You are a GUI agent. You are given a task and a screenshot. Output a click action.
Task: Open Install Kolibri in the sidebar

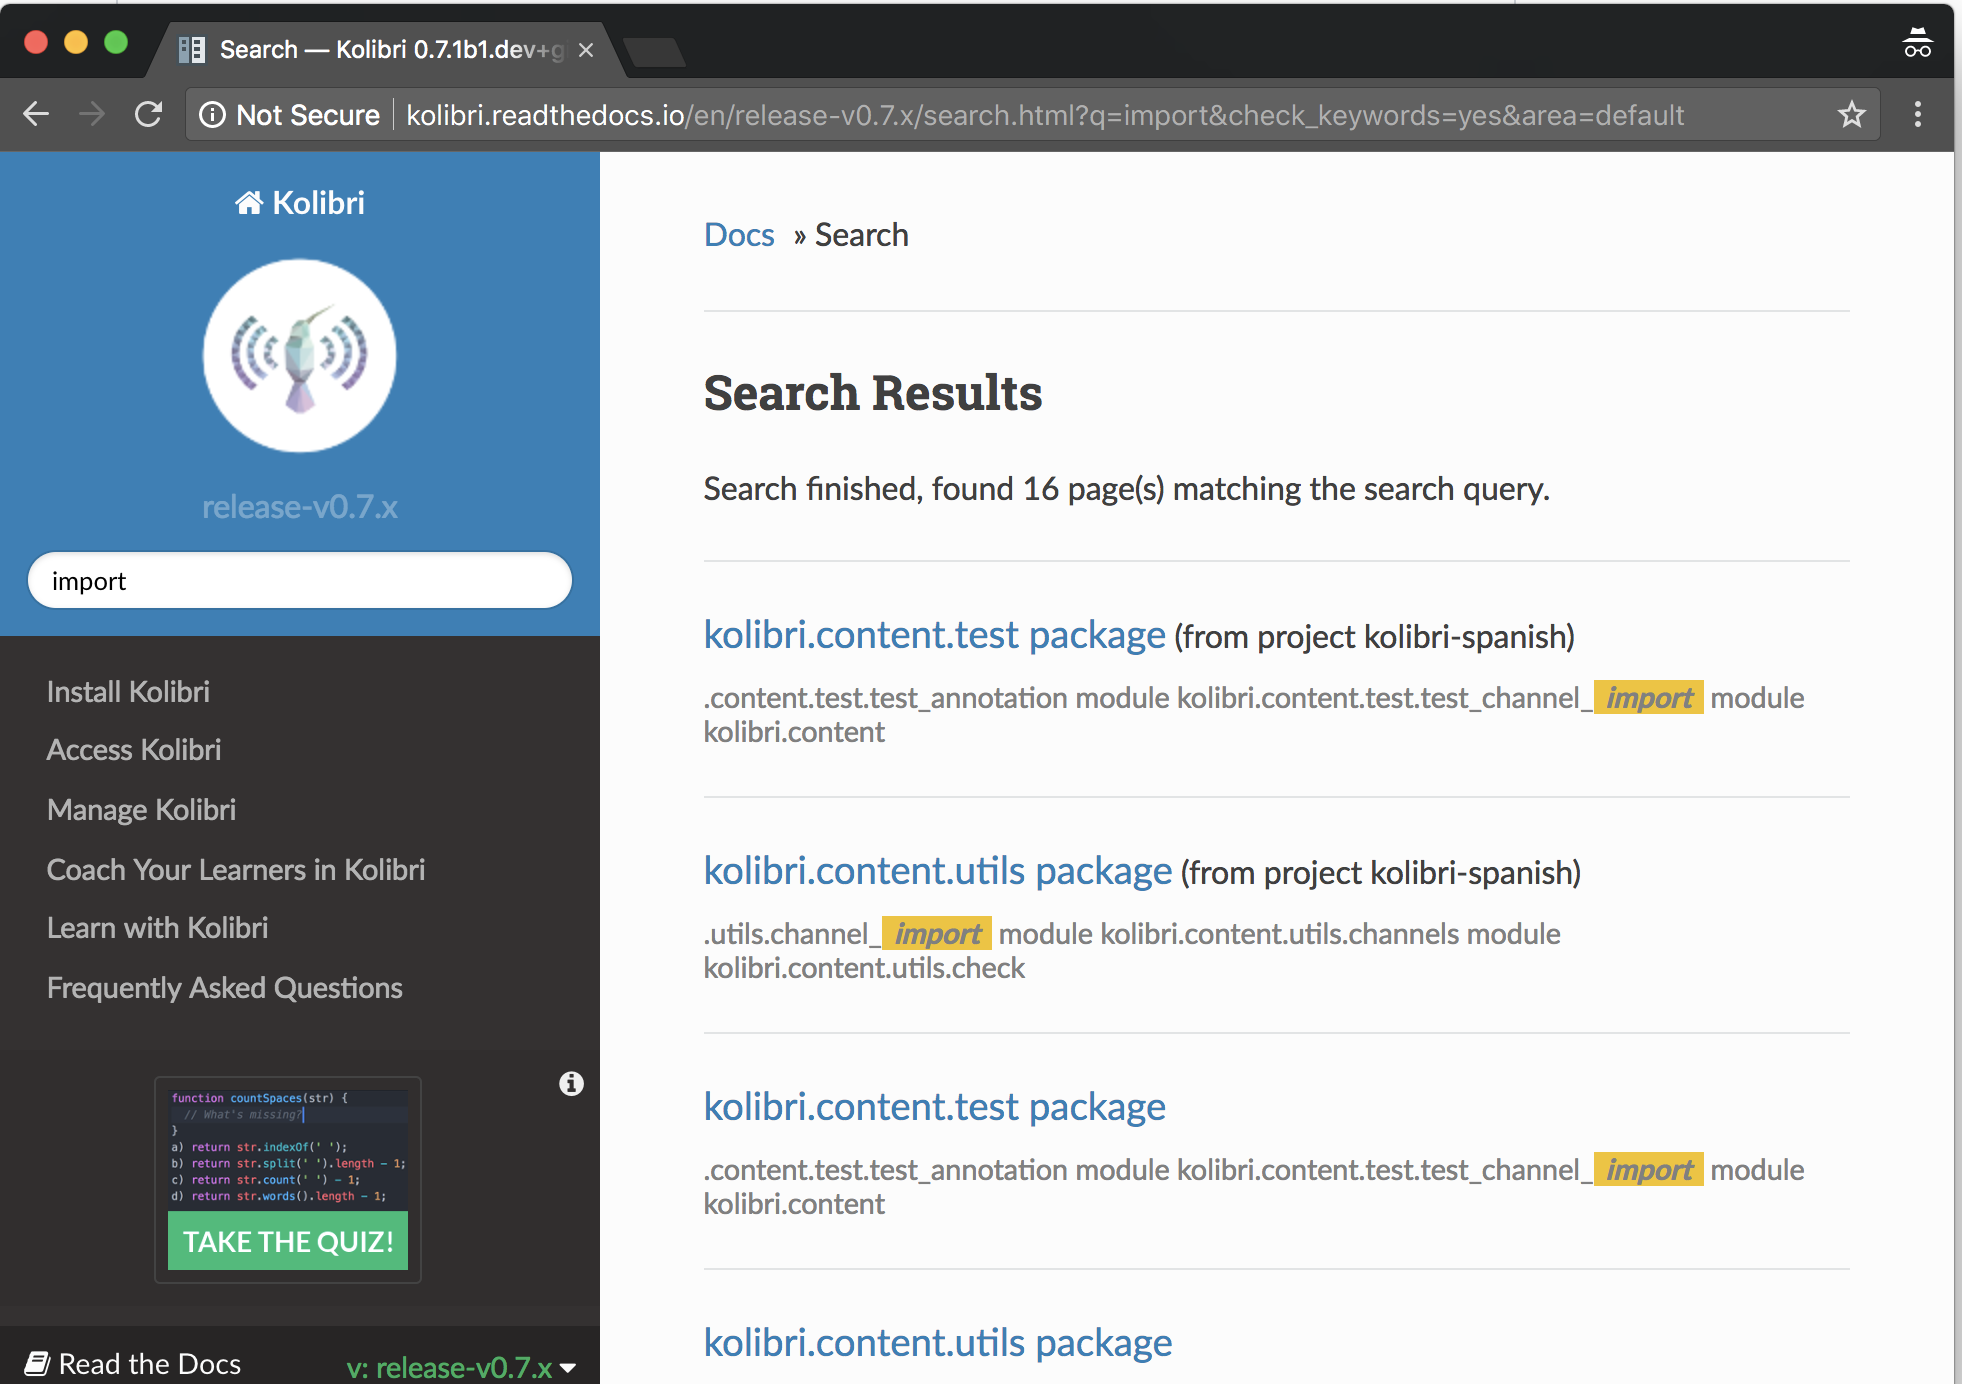(128, 692)
